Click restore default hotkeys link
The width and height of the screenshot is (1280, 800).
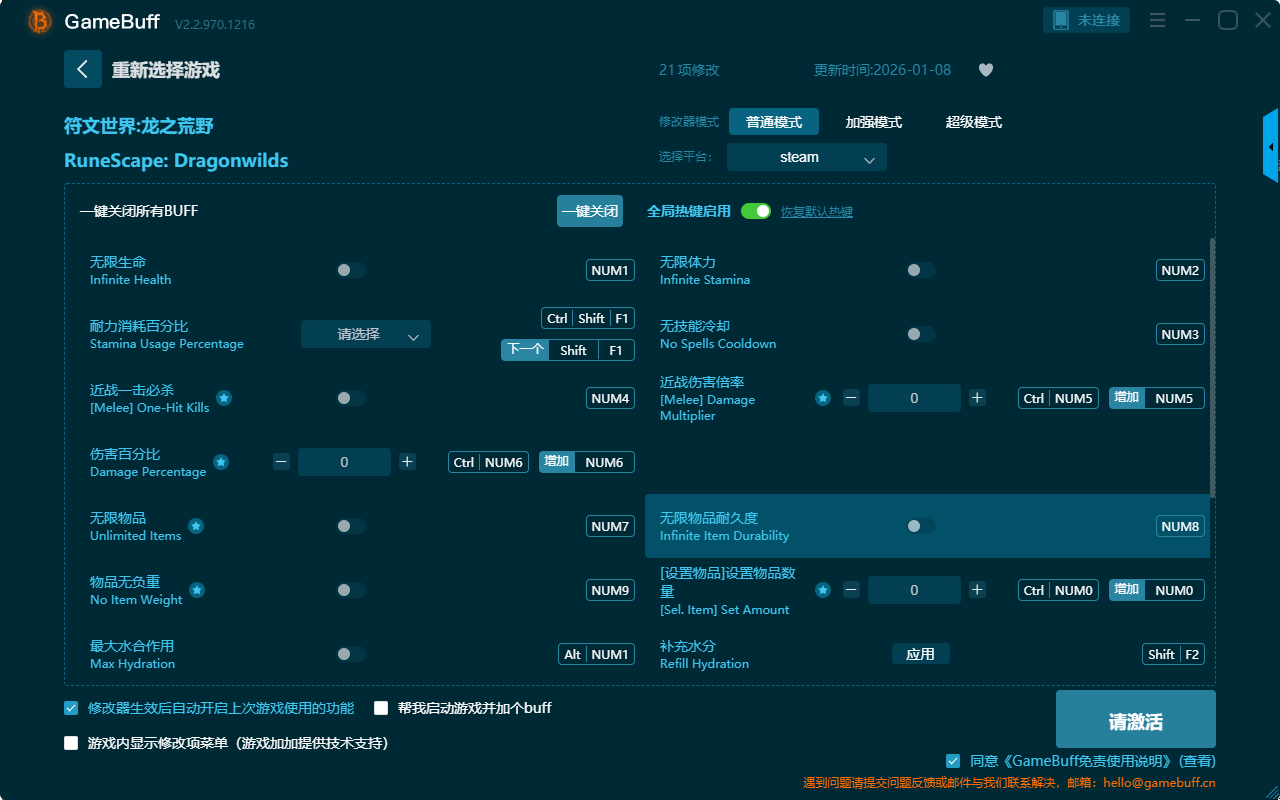816,212
